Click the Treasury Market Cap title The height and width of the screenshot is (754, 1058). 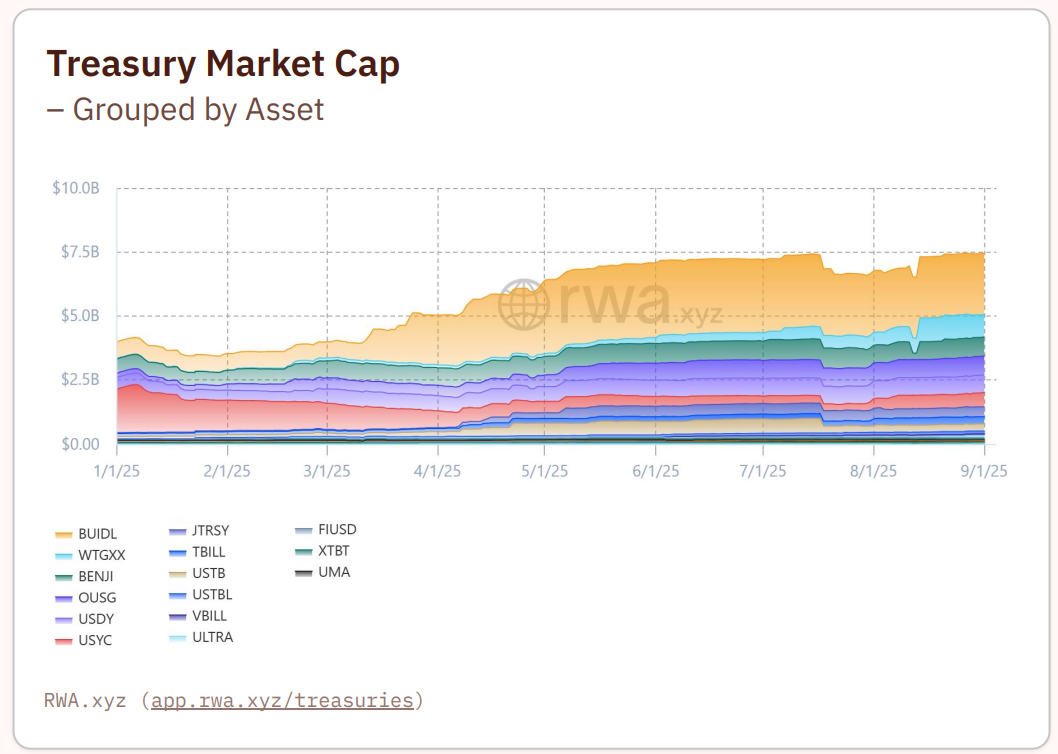222,63
